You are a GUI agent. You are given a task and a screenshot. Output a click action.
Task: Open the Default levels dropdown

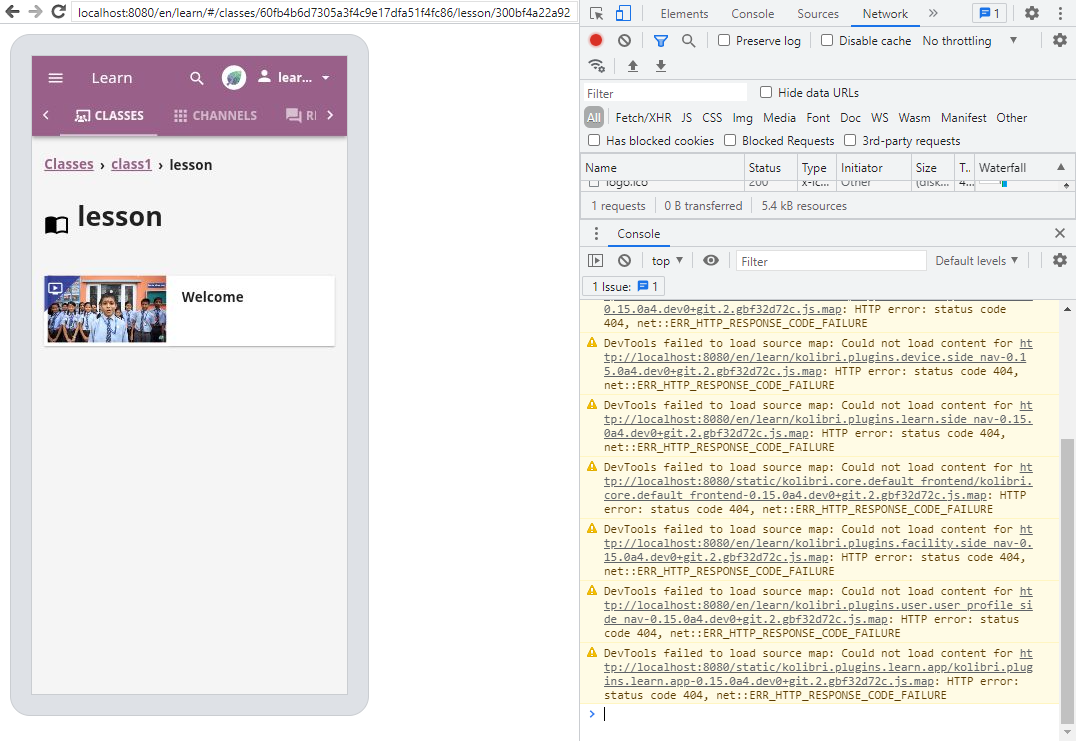976,261
